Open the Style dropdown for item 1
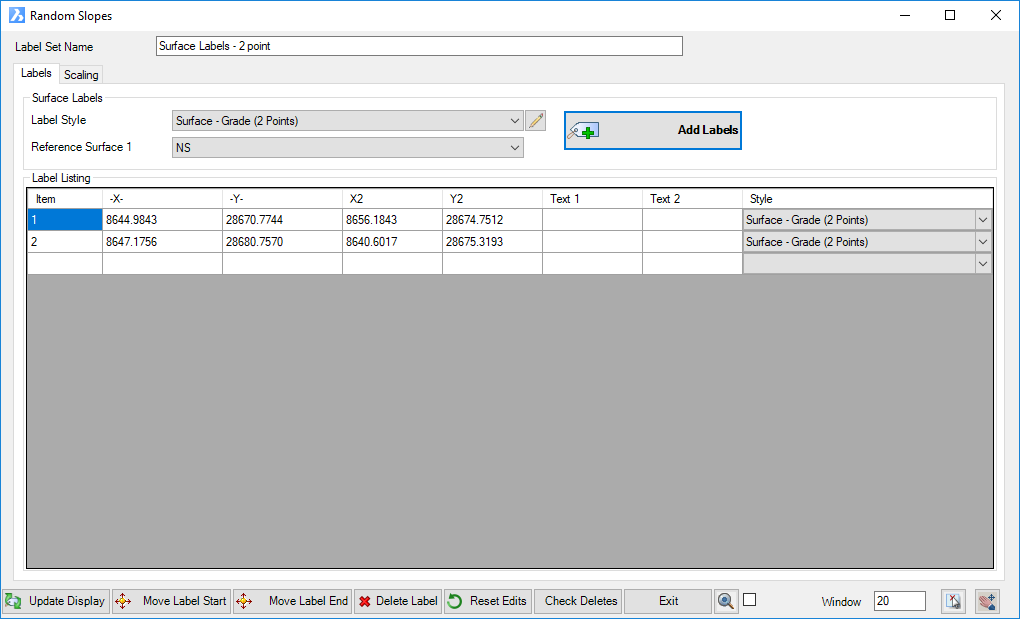 tap(982, 220)
